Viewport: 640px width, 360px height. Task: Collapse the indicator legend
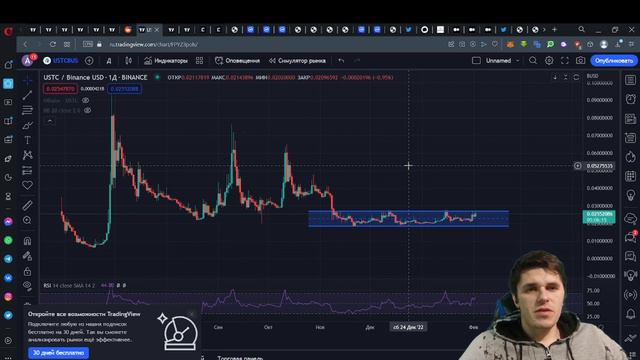coord(49,121)
